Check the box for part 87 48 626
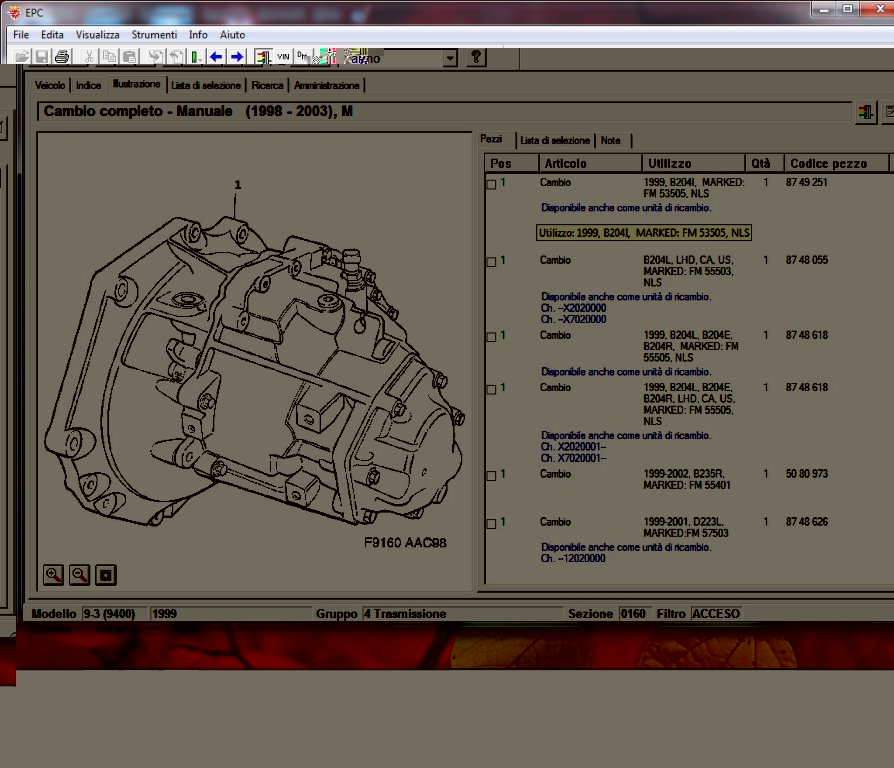Viewport: 894px width, 768px height. [x=491, y=523]
